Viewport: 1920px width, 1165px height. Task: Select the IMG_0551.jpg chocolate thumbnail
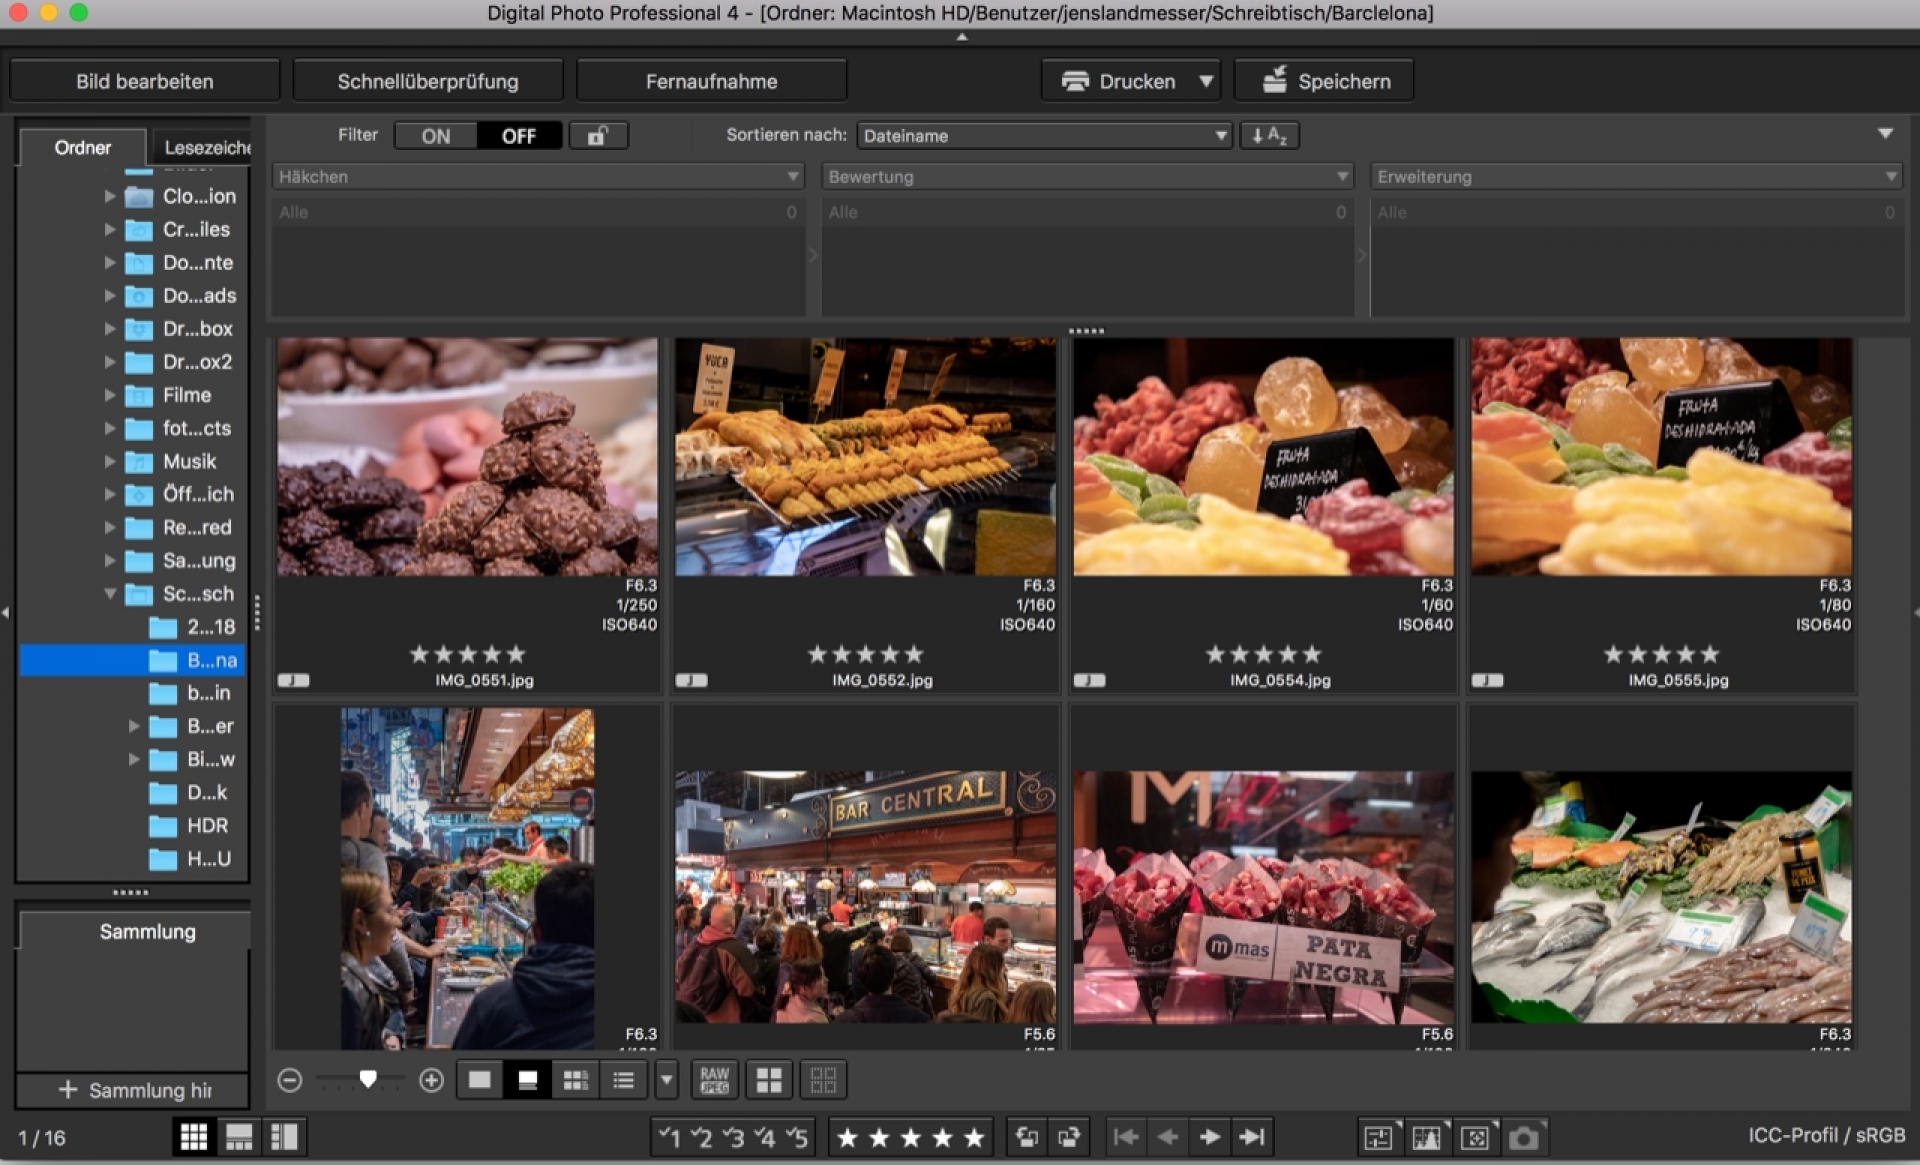point(467,457)
